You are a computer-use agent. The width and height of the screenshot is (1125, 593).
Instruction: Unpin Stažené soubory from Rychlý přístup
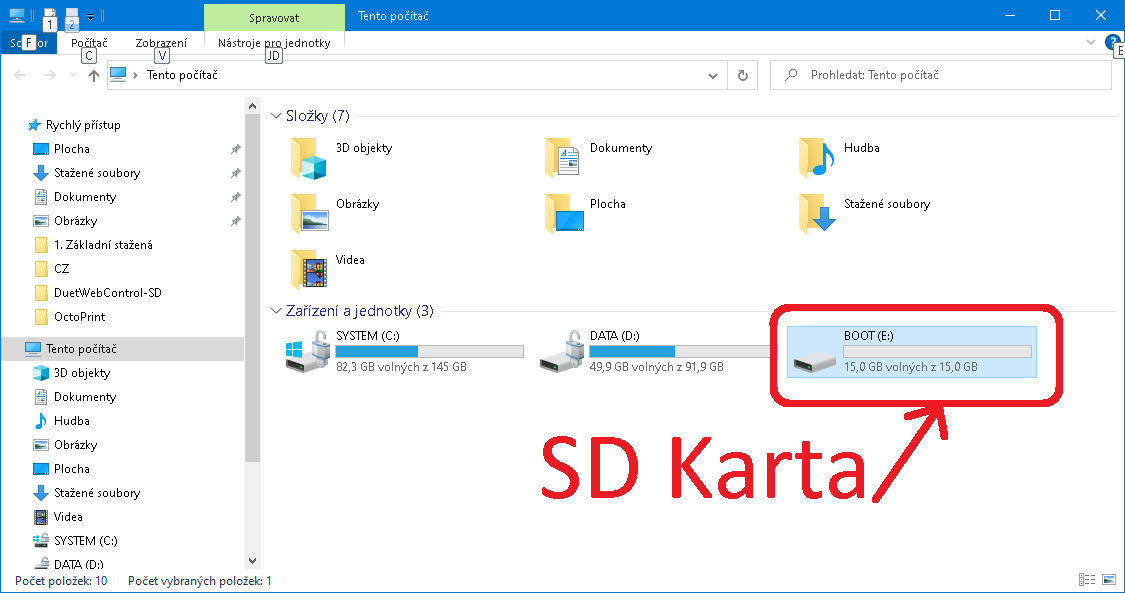point(235,173)
